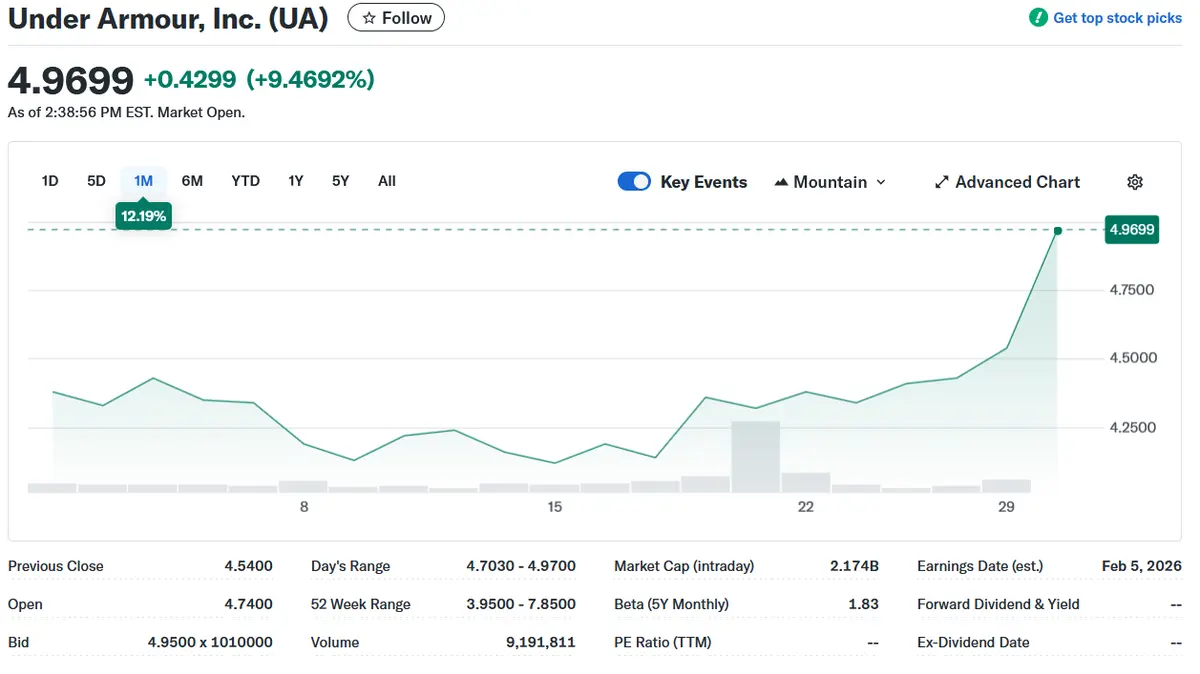Image resolution: width=1200 pixels, height=674 pixels.
Task: Click the green badge icon beside top stock picks
Action: pyautogui.click(x=1038, y=18)
